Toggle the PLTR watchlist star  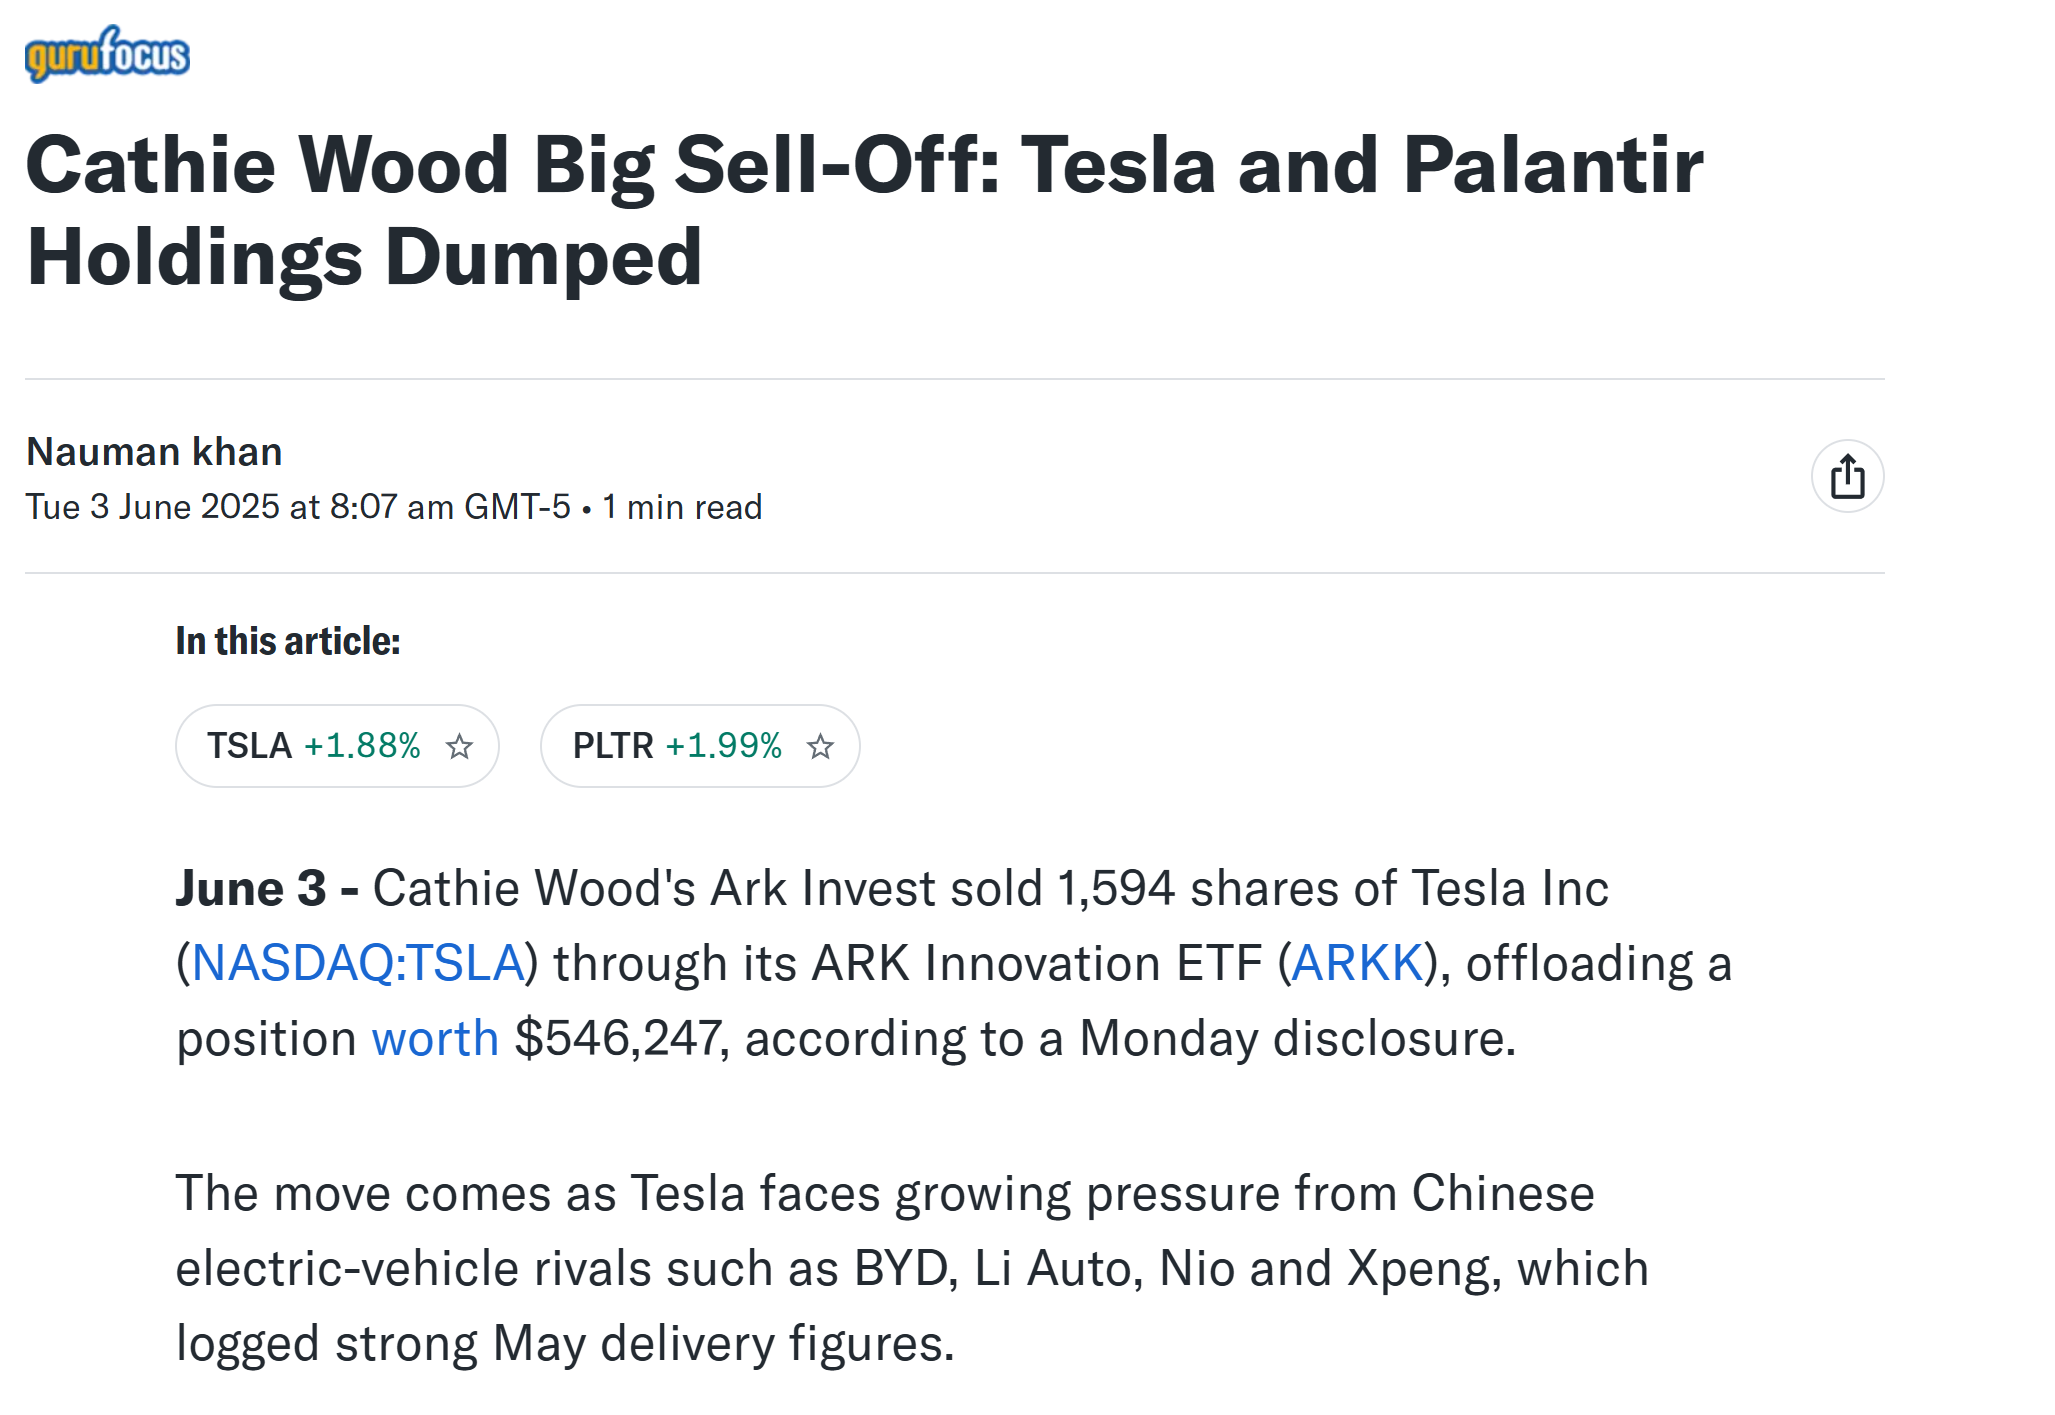point(820,746)
